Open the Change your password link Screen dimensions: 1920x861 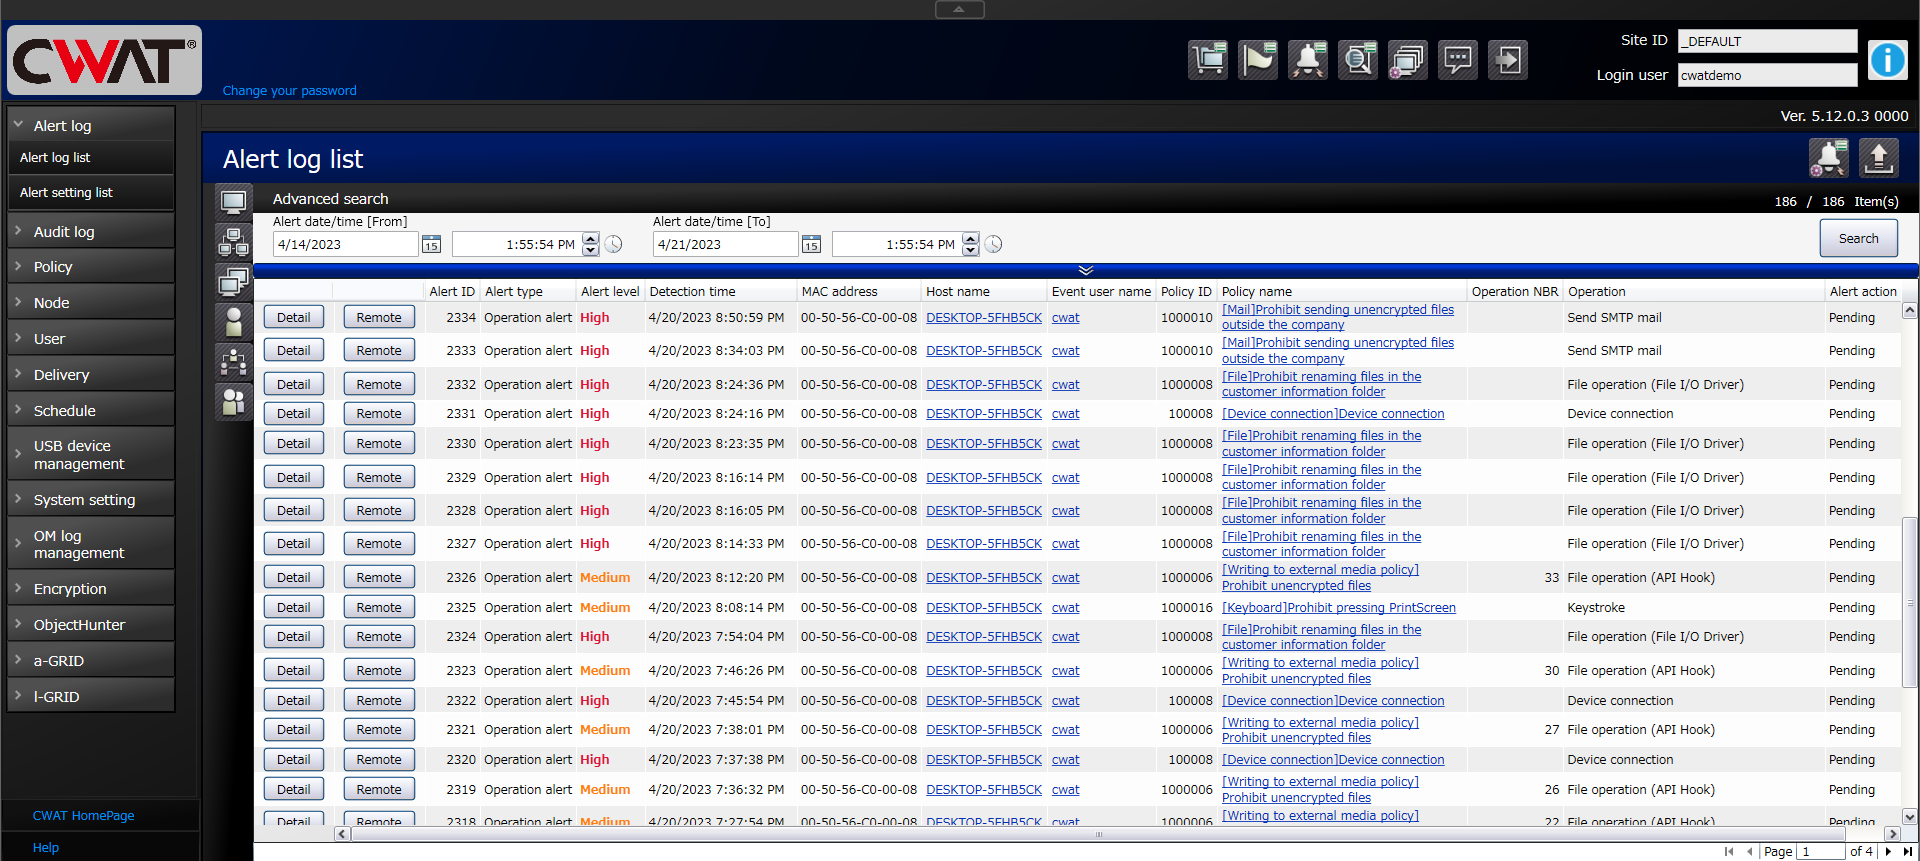click(x=289, y=90)
